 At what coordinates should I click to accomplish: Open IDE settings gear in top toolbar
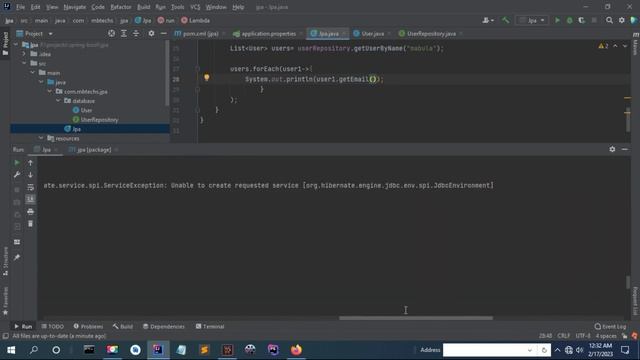coord(622,20)
